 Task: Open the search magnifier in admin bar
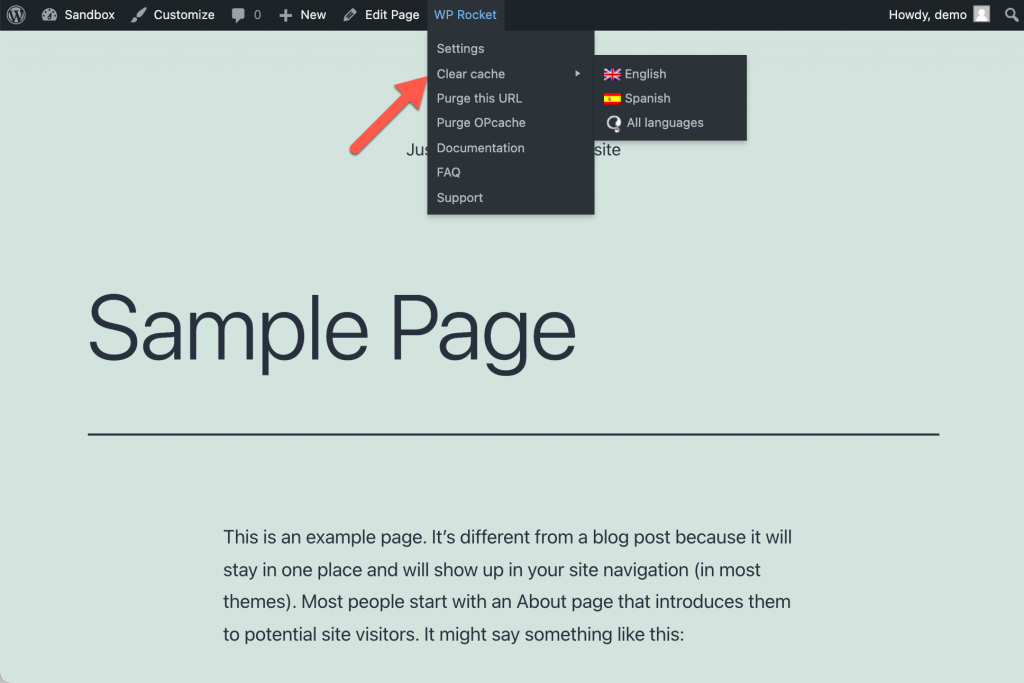point(1011,14)
